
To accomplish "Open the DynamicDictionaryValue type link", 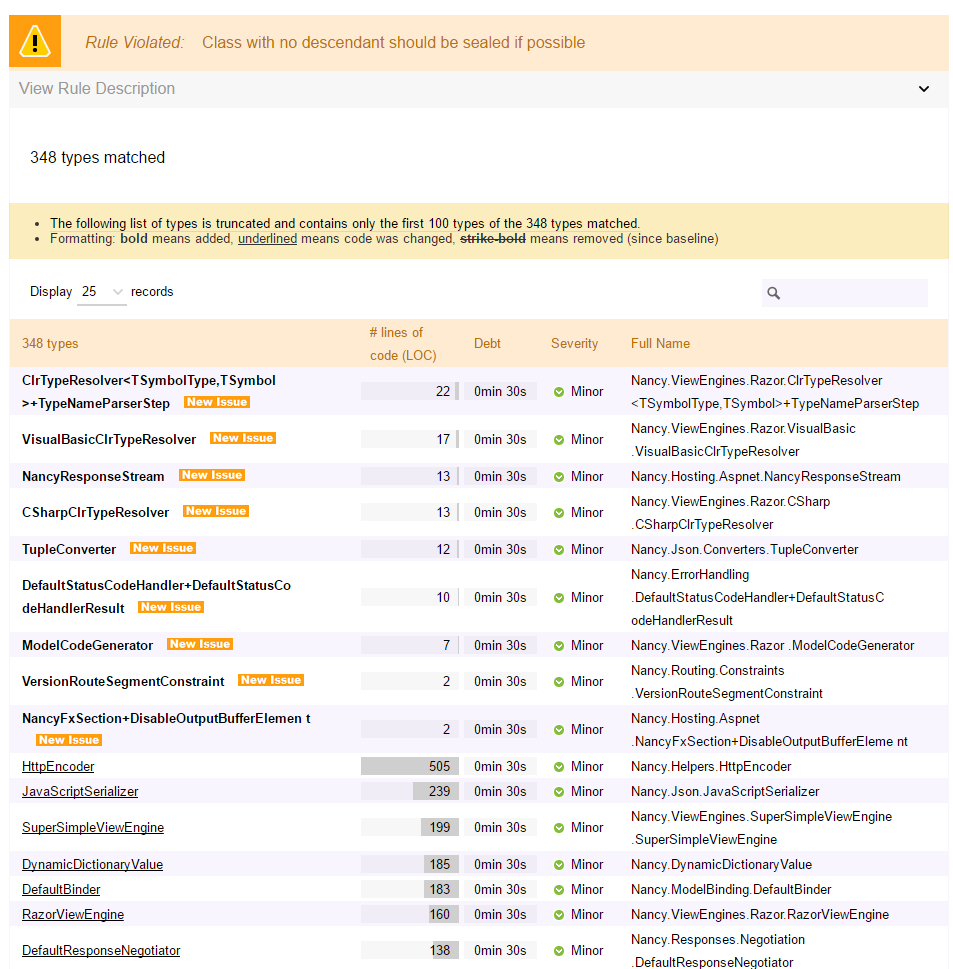I will tap(92, 865).
